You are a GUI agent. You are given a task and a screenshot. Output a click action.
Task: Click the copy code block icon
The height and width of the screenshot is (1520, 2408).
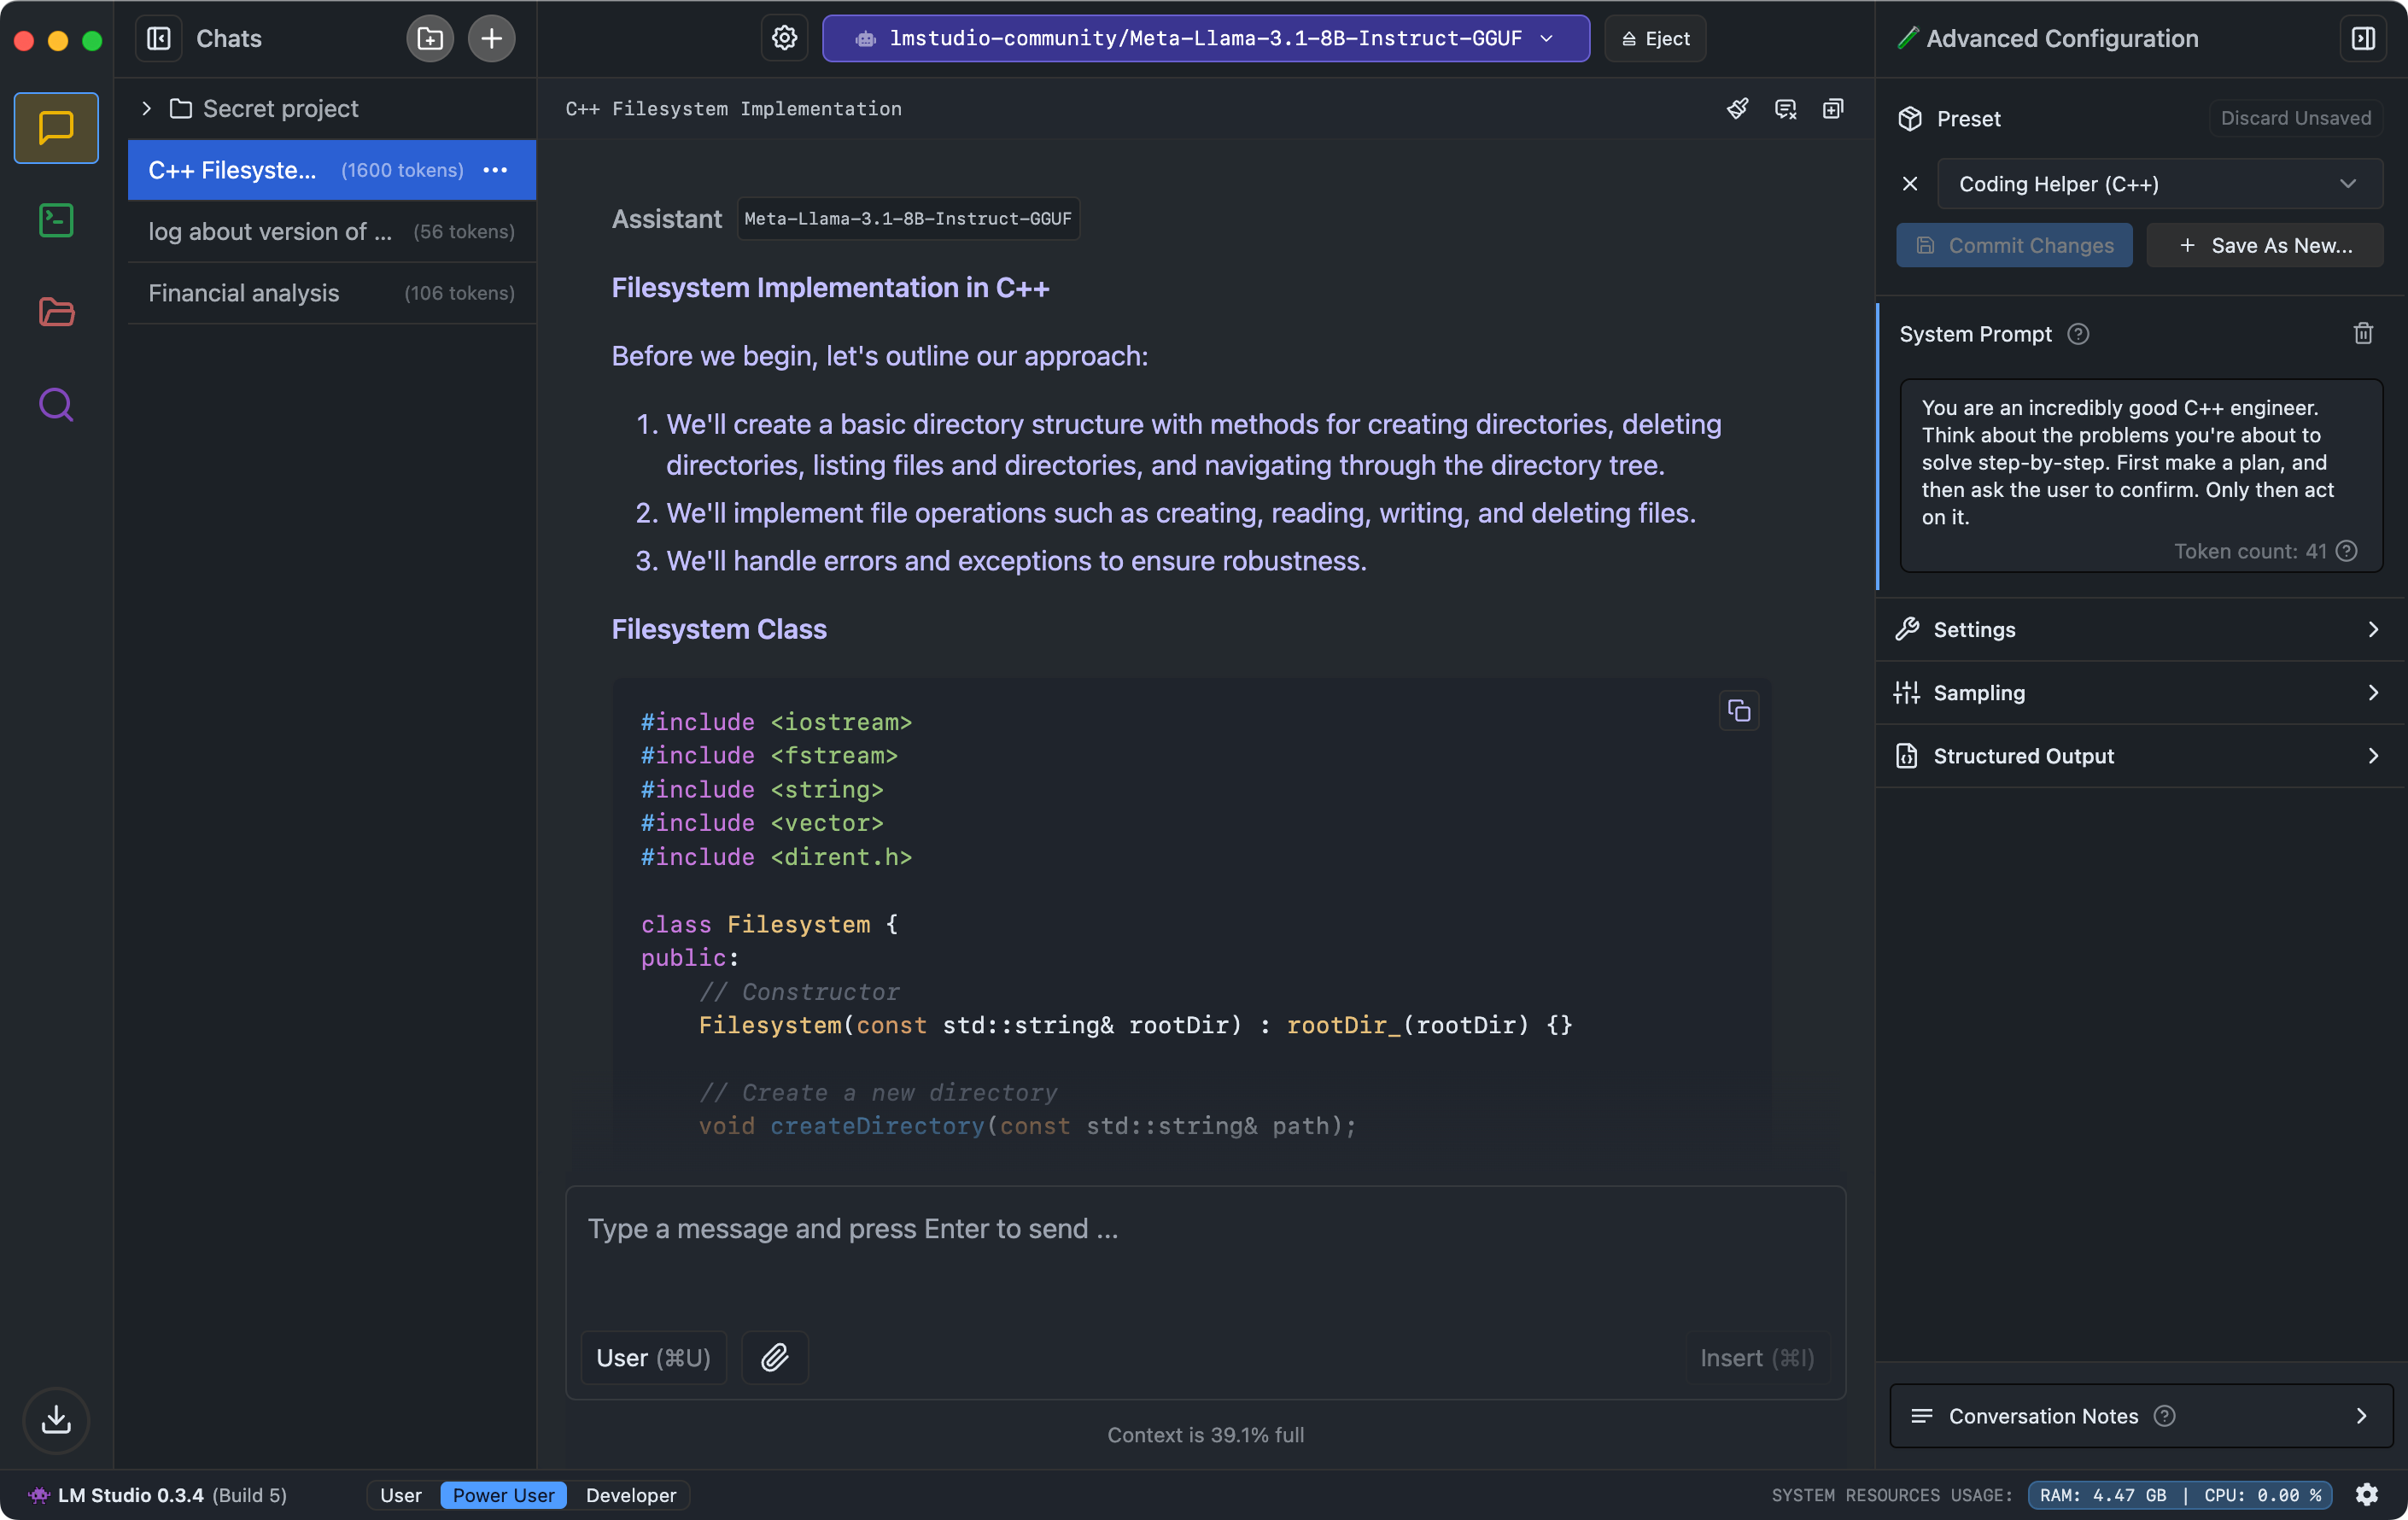pos(1738,711)
